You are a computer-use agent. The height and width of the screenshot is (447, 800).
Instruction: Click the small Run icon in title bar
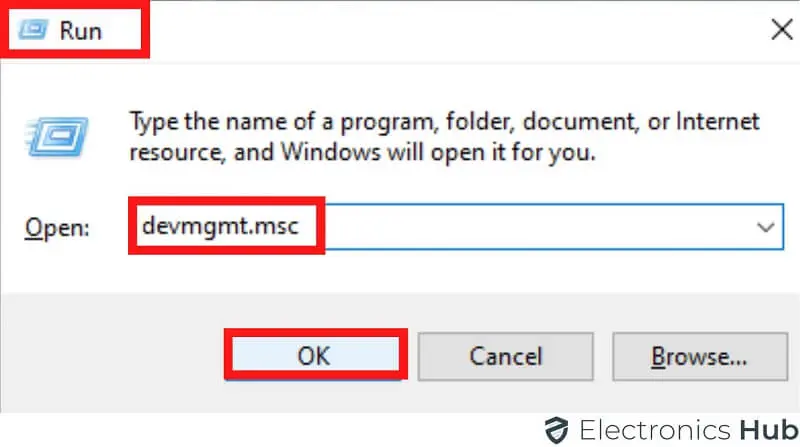32,30
